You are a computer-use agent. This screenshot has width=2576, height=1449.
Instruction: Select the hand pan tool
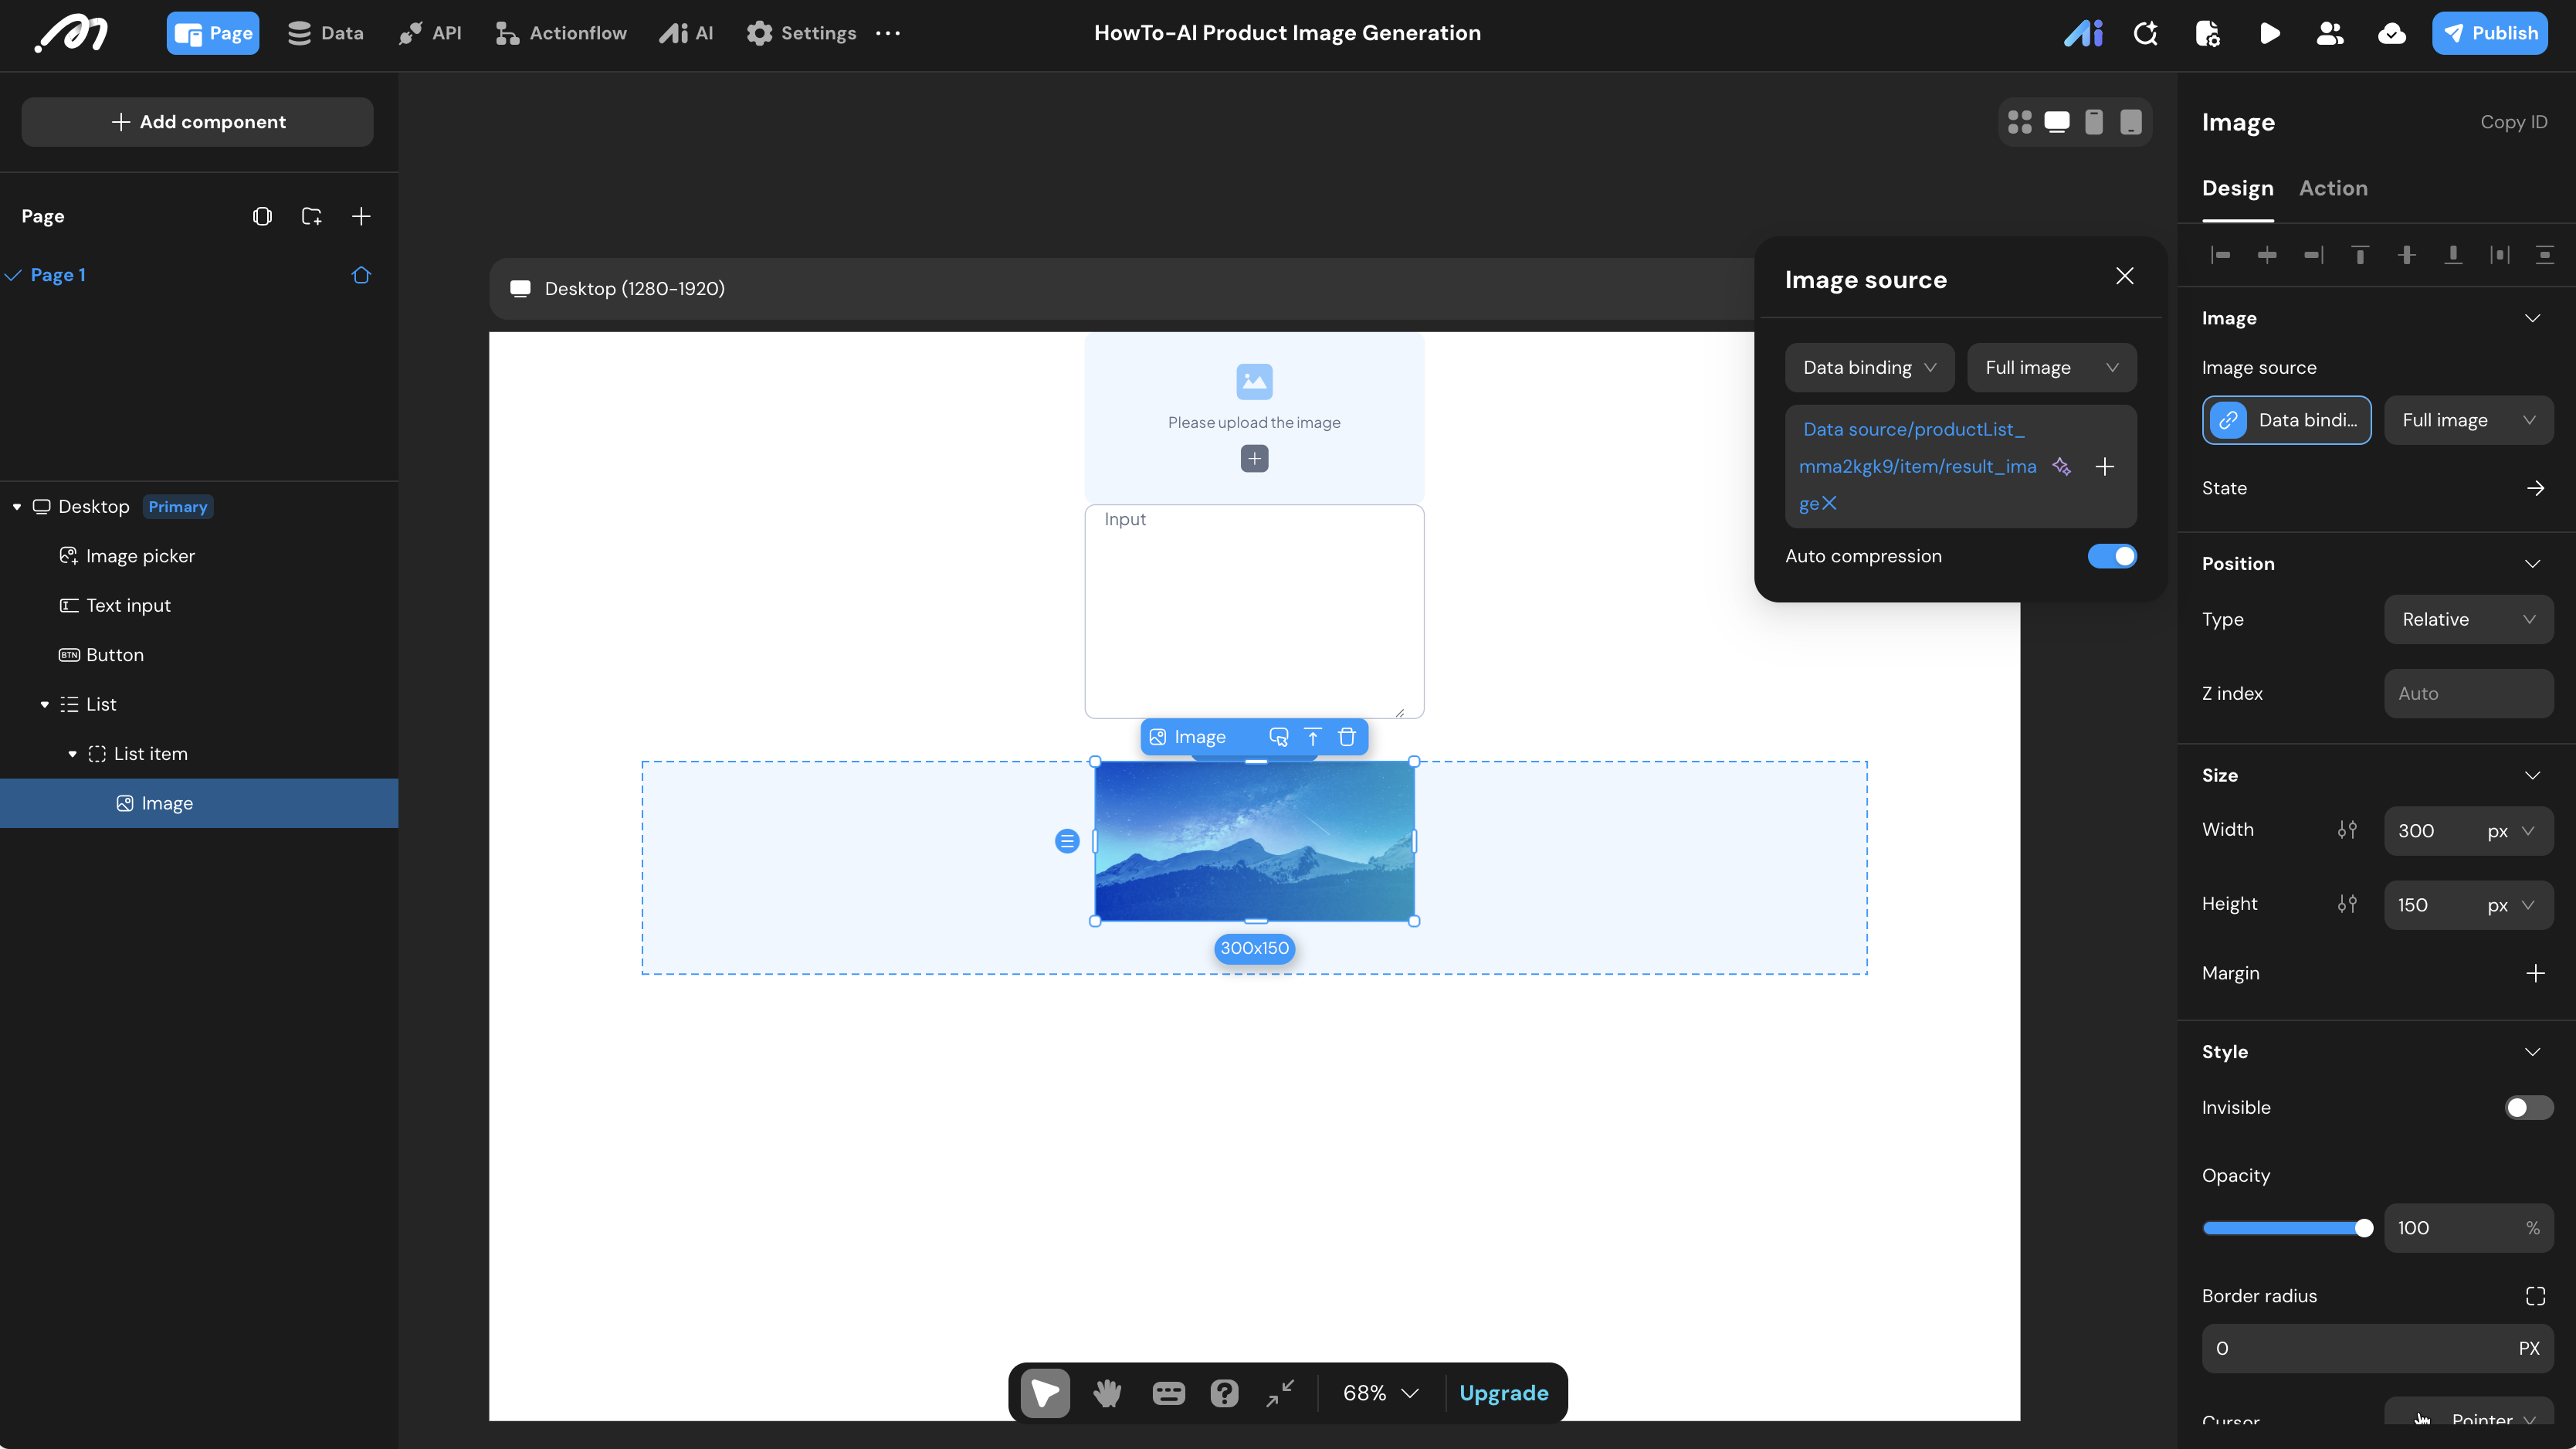click(x=1107, y=1393)
